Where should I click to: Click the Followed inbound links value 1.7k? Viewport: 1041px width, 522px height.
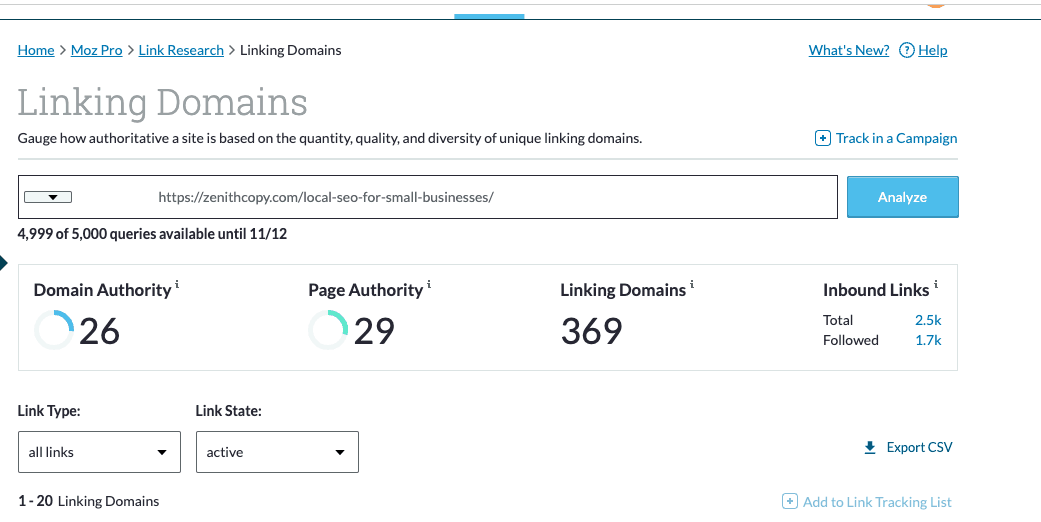tap(928, 340)
